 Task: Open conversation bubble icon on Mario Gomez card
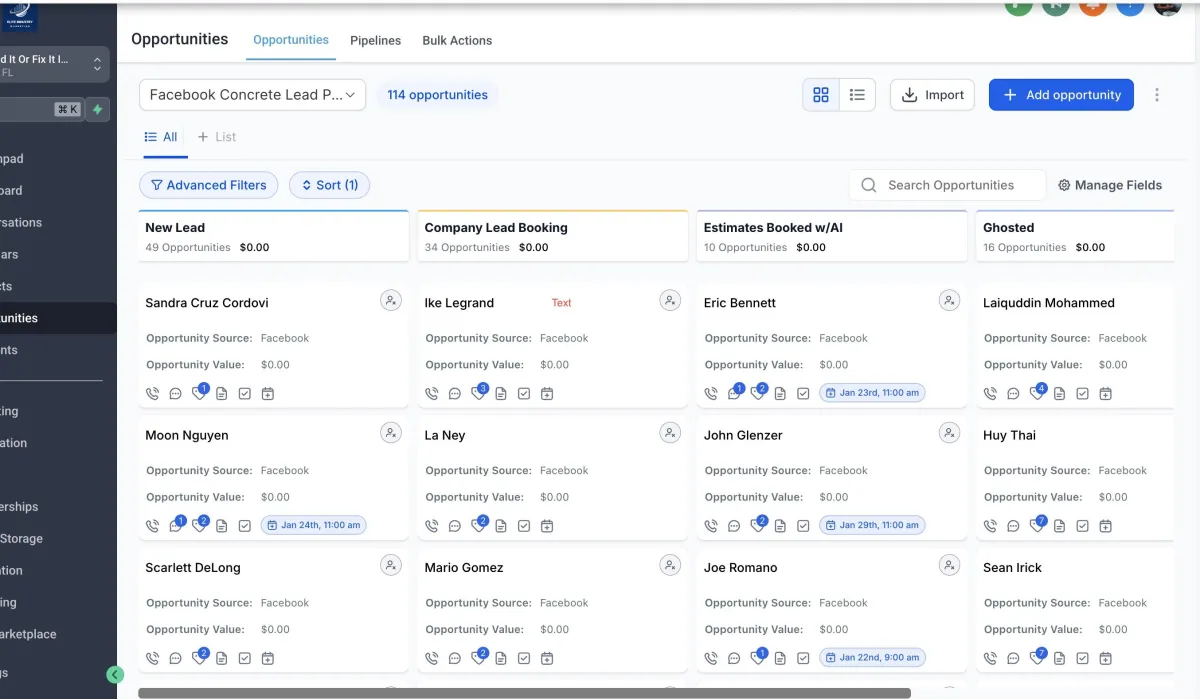coord(455,658)
